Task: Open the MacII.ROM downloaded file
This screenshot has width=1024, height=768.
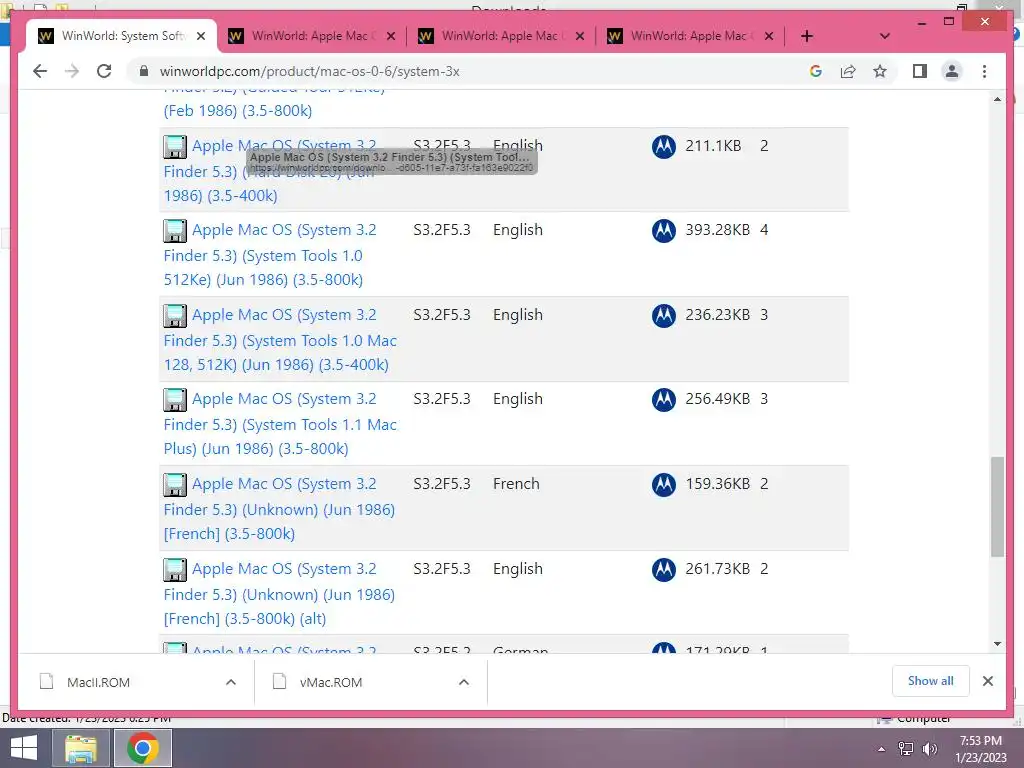Action: (x=98, y=682)
